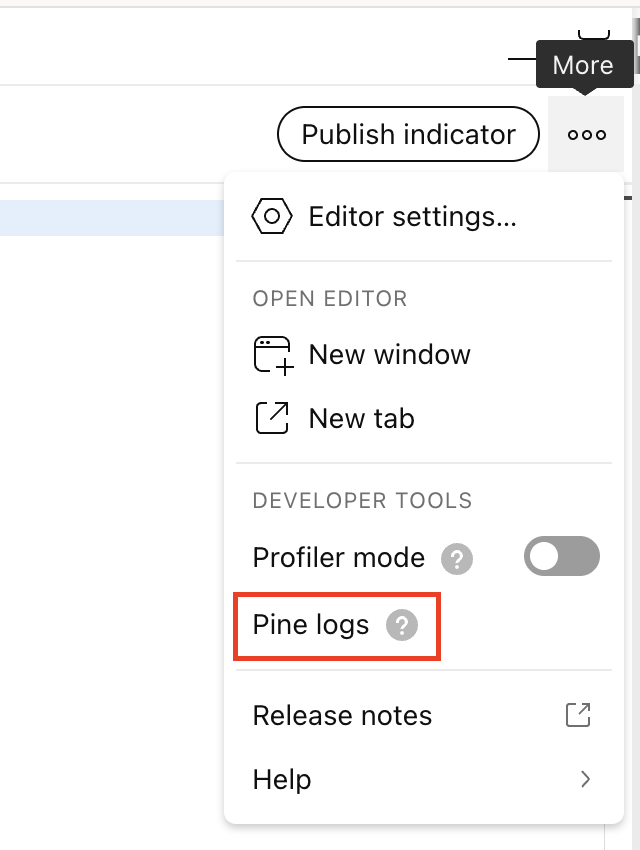Image resolution: width=640 pixels, height=850 pixels.
Task: Click the Profiler mode help question mark
Action: point(457,558)
